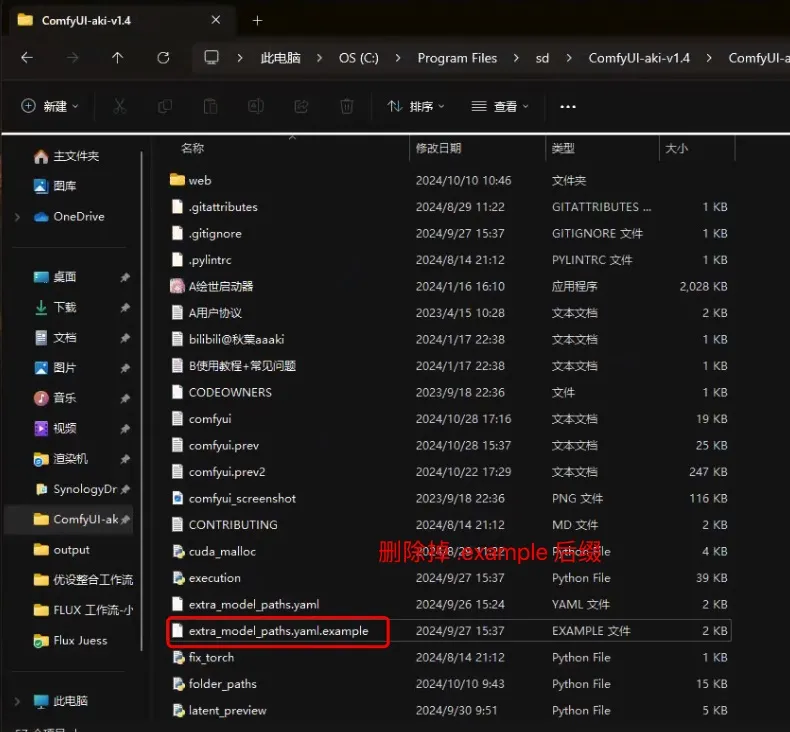Expand chevron after Program Files breadcrumb
This screenshot has width=790, height=732.
pyautogui.click(x=516, y=58)
